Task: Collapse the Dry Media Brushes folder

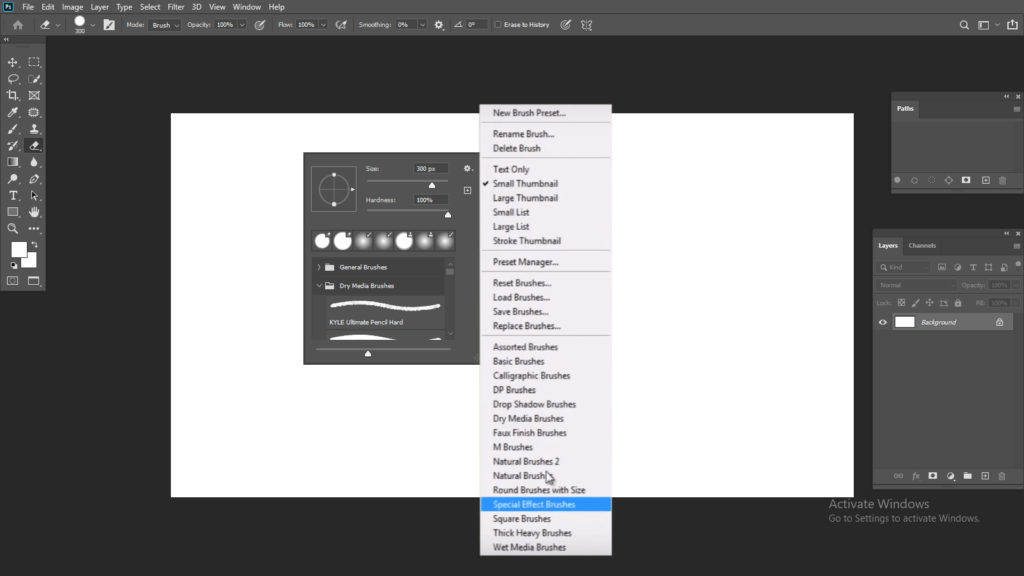Action: click(x=319, y=285)
